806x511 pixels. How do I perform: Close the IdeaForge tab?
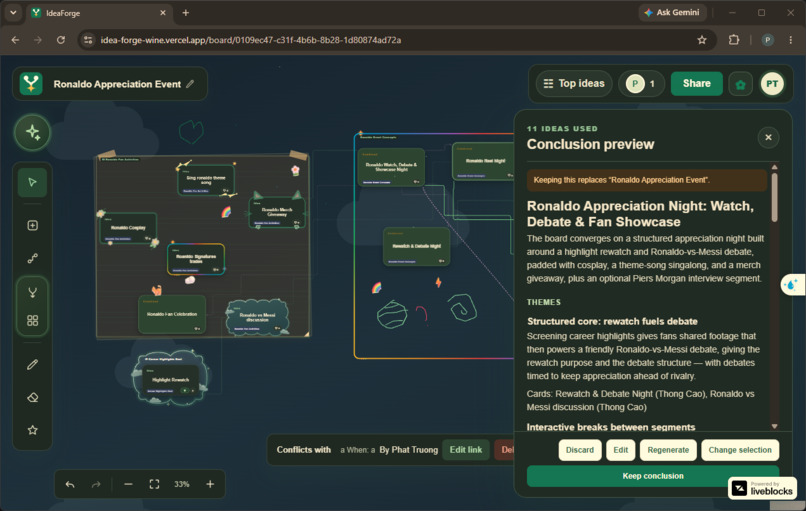(162, 13)
